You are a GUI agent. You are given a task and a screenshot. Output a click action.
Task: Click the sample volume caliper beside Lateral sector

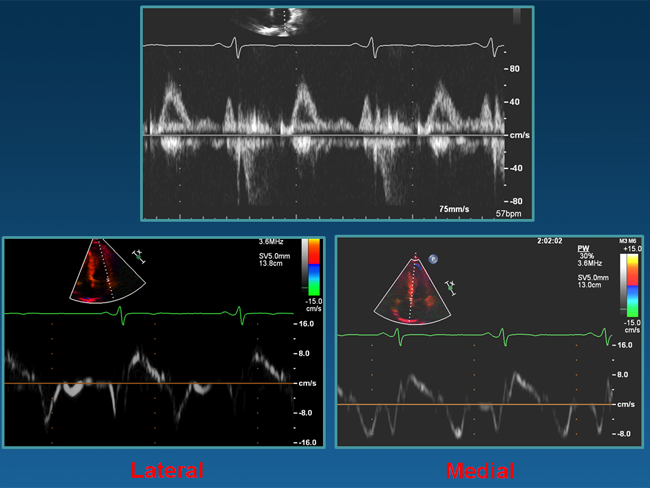pos(139,255)
